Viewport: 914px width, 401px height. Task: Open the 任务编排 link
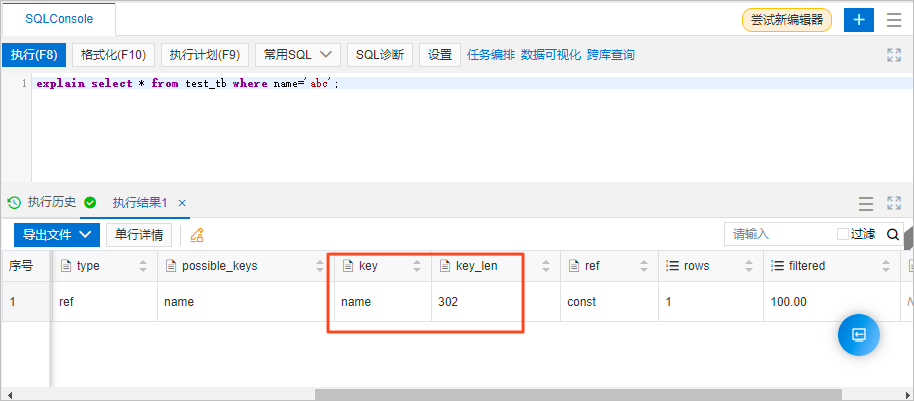click(491, 55)
